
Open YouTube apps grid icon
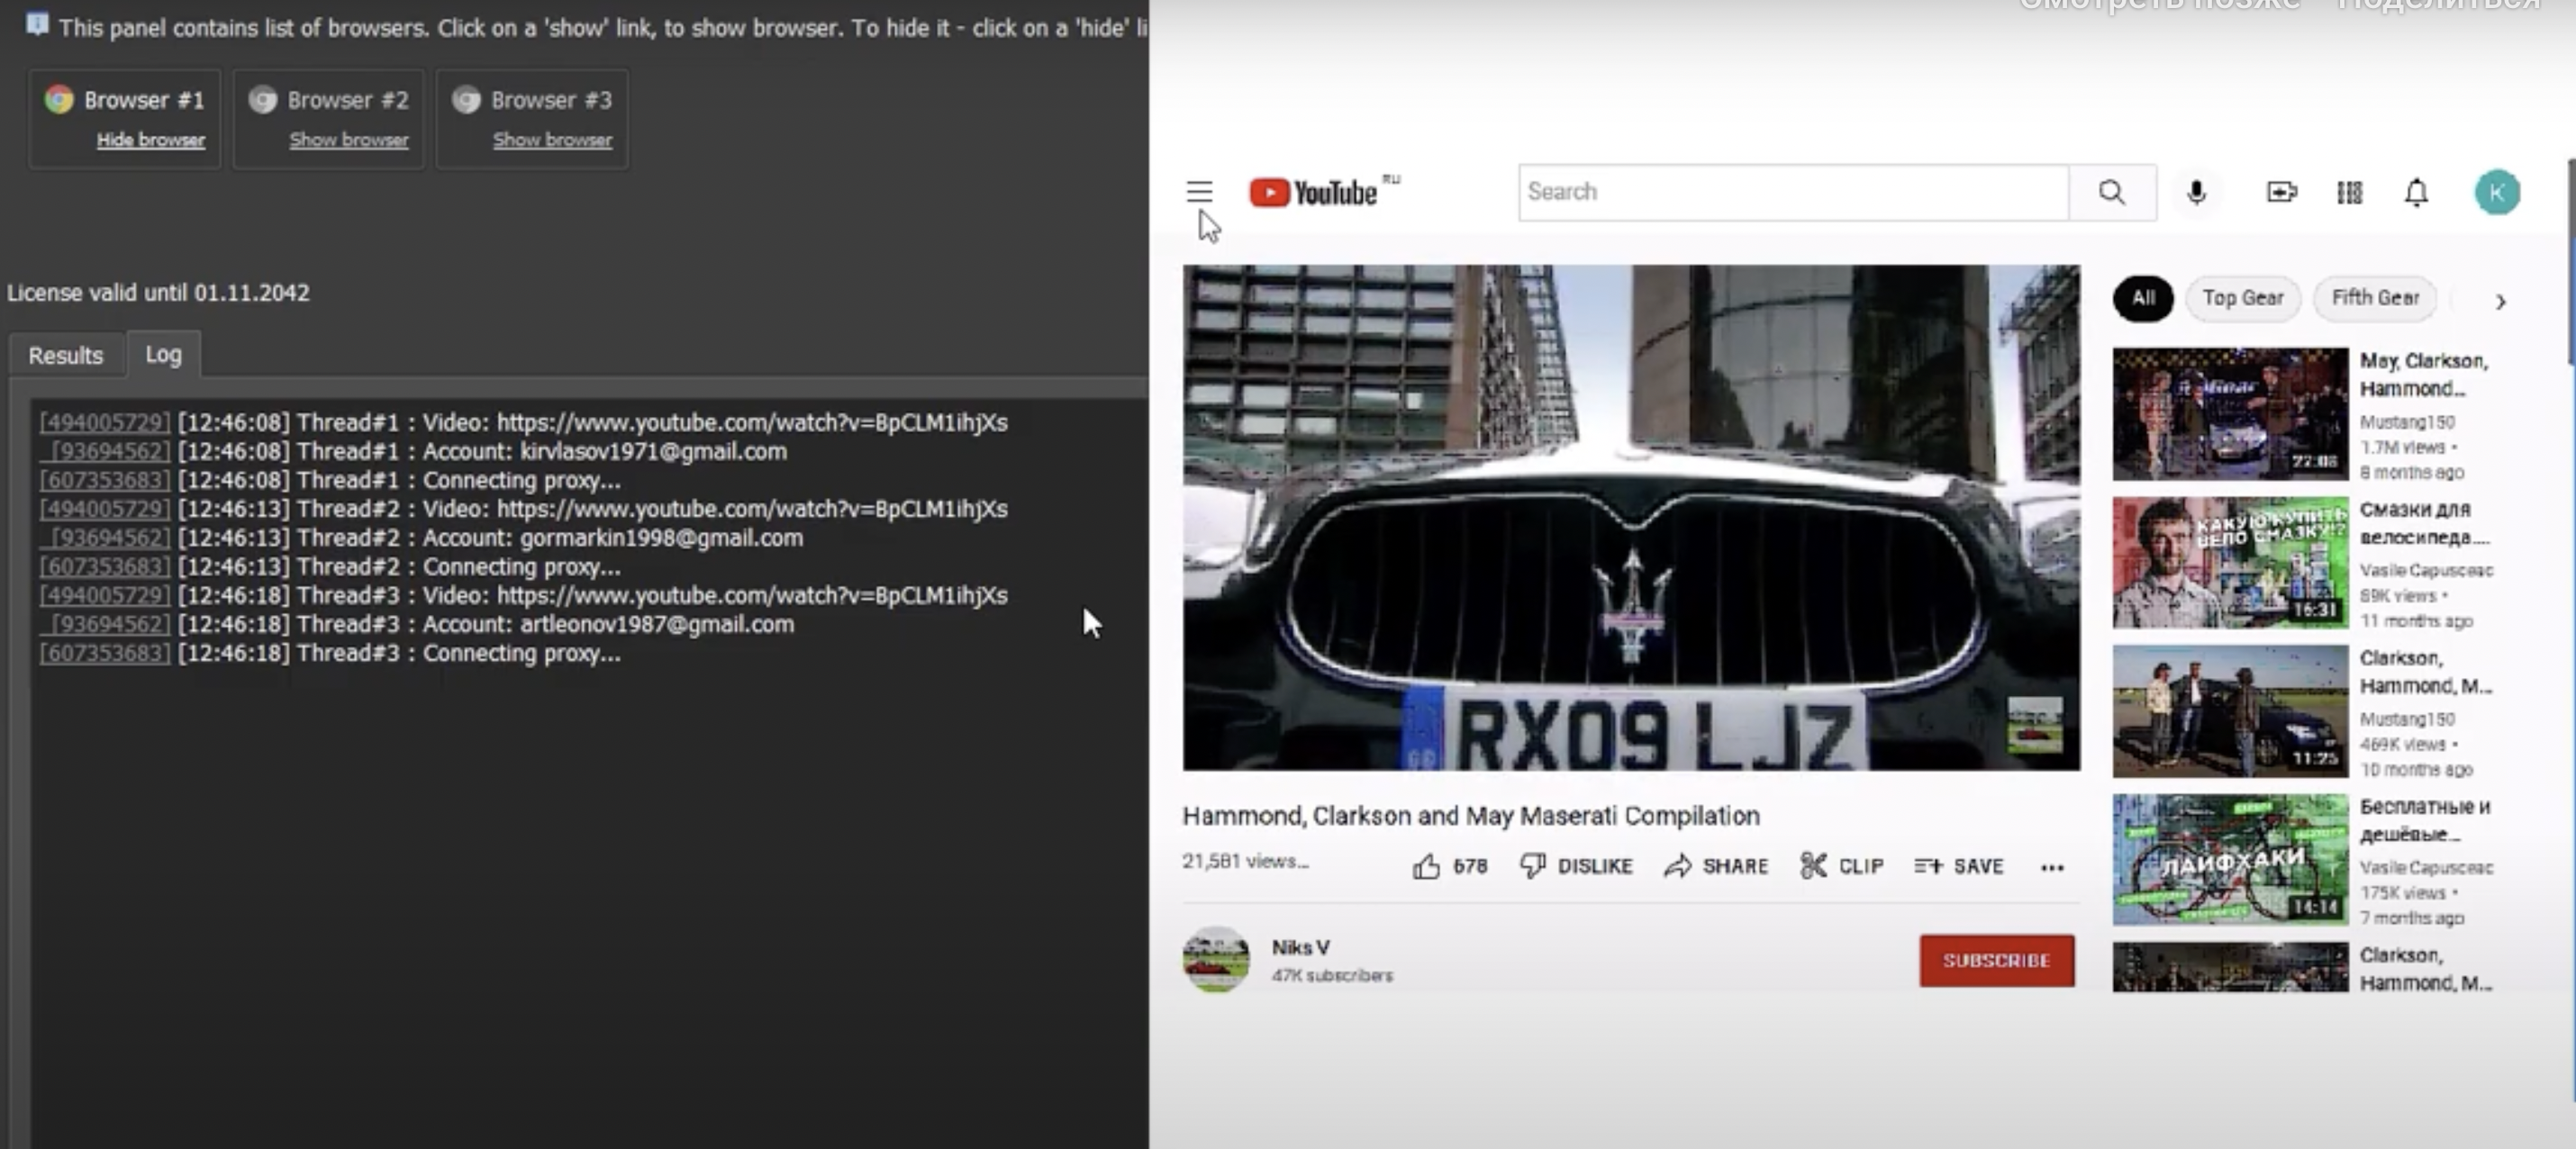pos(2349,192)
